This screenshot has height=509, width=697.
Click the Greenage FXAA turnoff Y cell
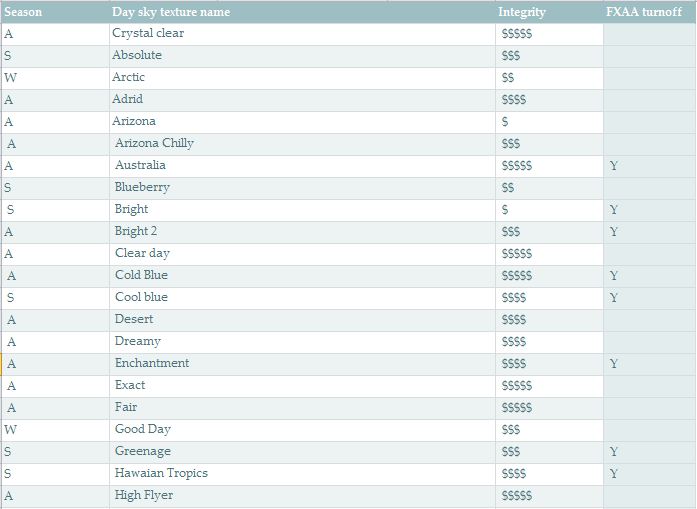(x=650, y=452)
